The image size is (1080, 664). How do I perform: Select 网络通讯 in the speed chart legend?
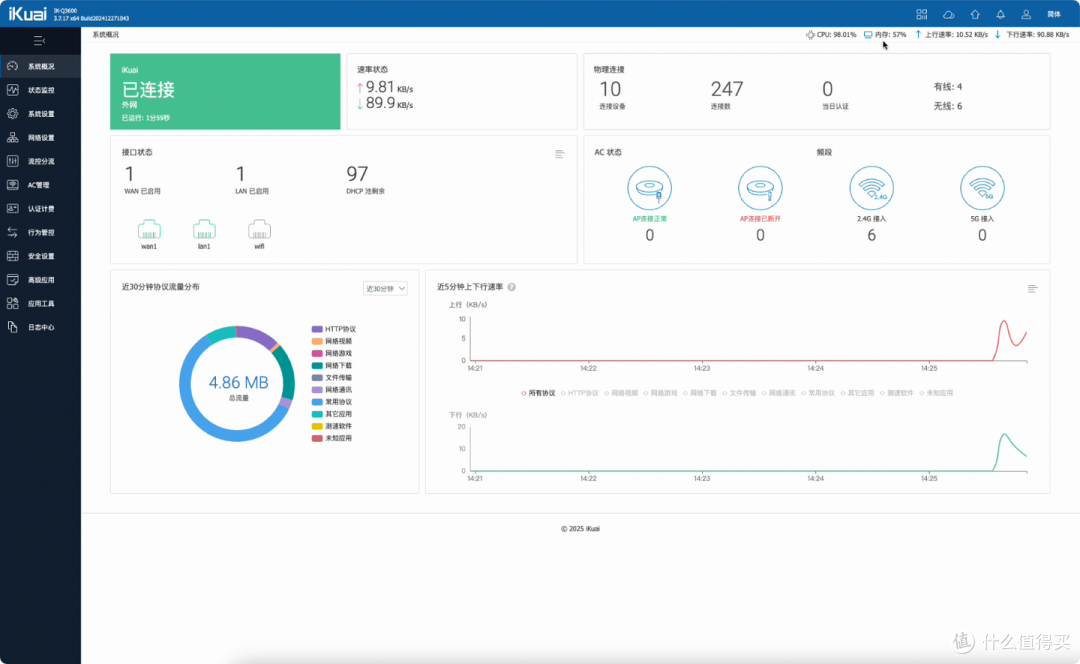point(778,393)
